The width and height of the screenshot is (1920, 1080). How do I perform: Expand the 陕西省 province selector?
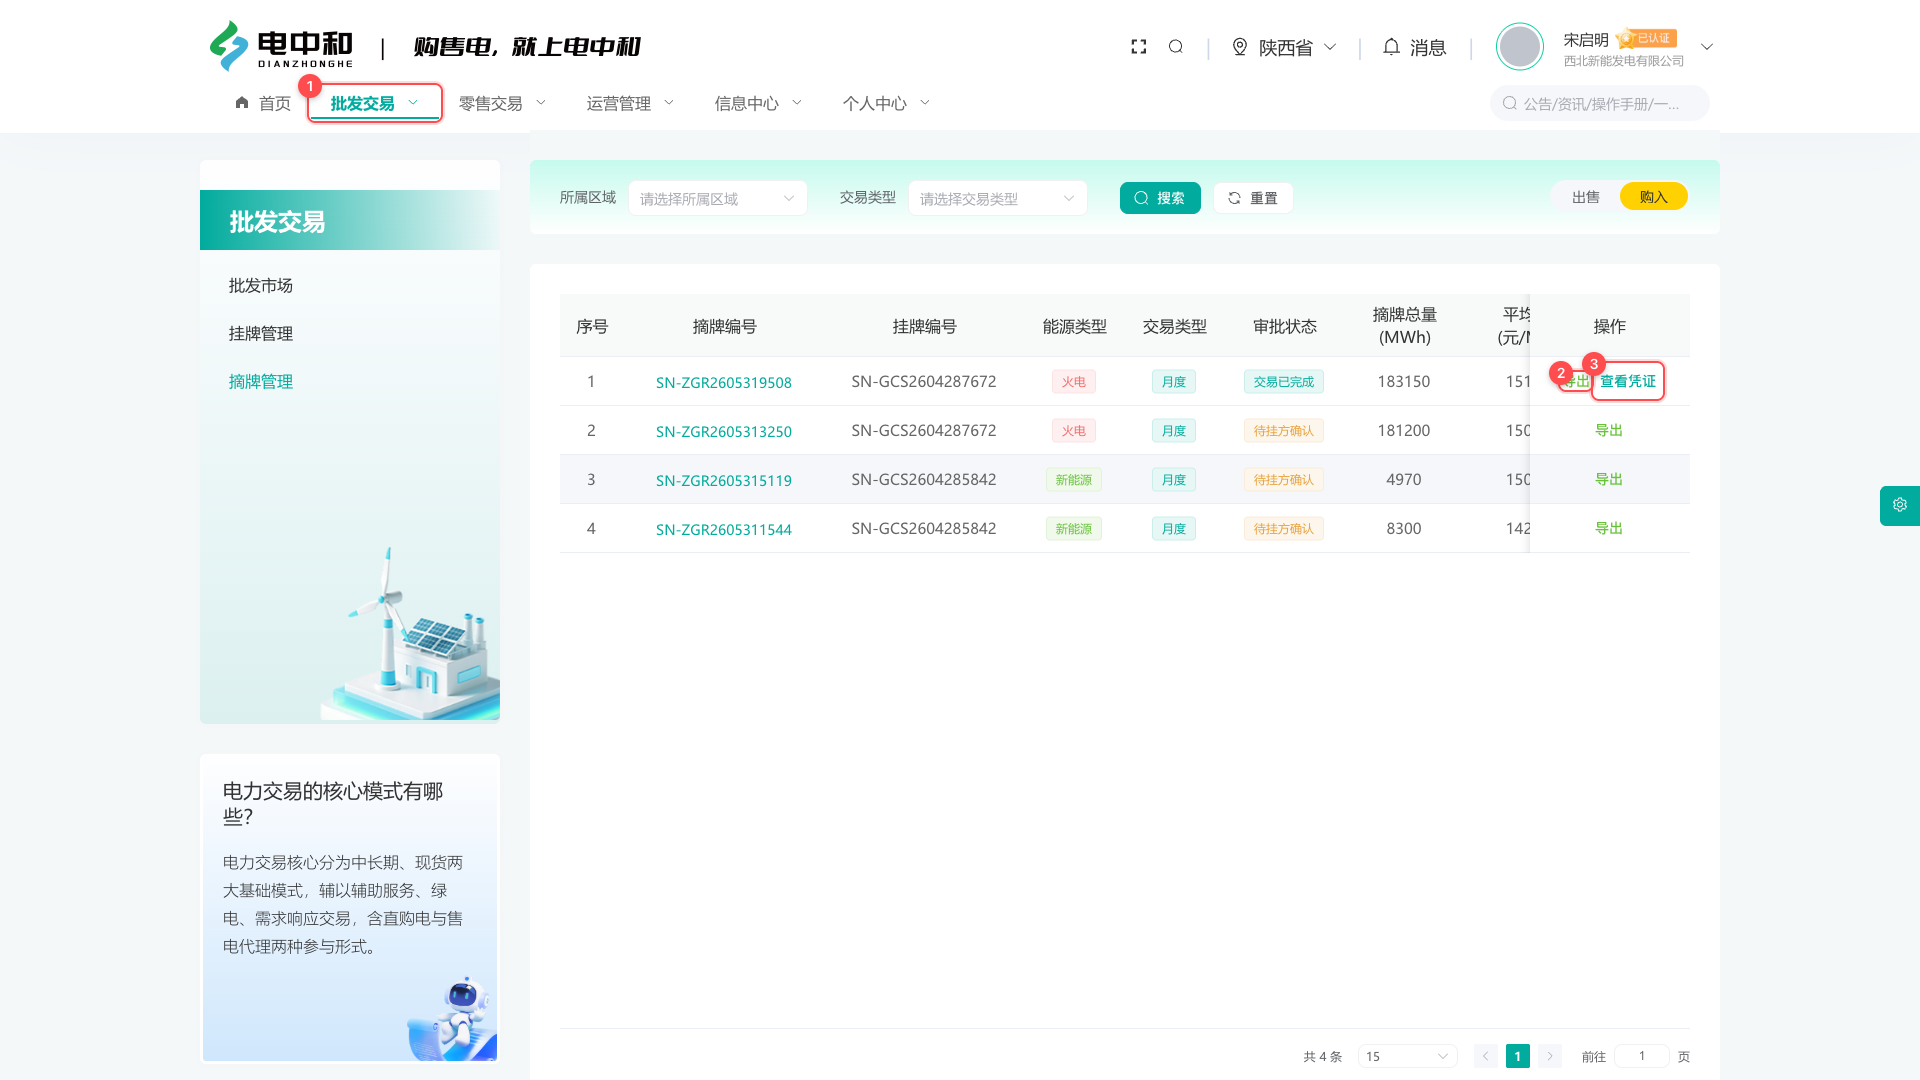(1284, 47)
